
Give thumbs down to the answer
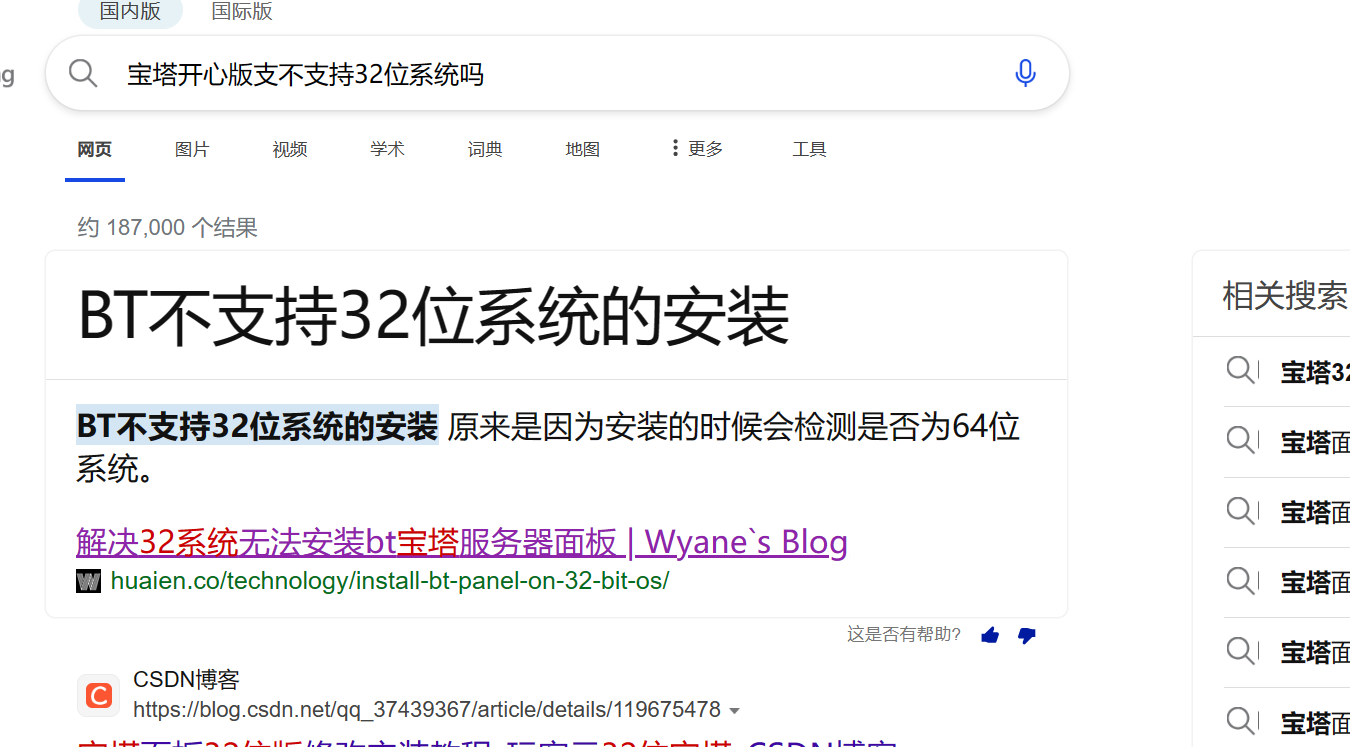pyautogui.click(x=1026, y=635)
